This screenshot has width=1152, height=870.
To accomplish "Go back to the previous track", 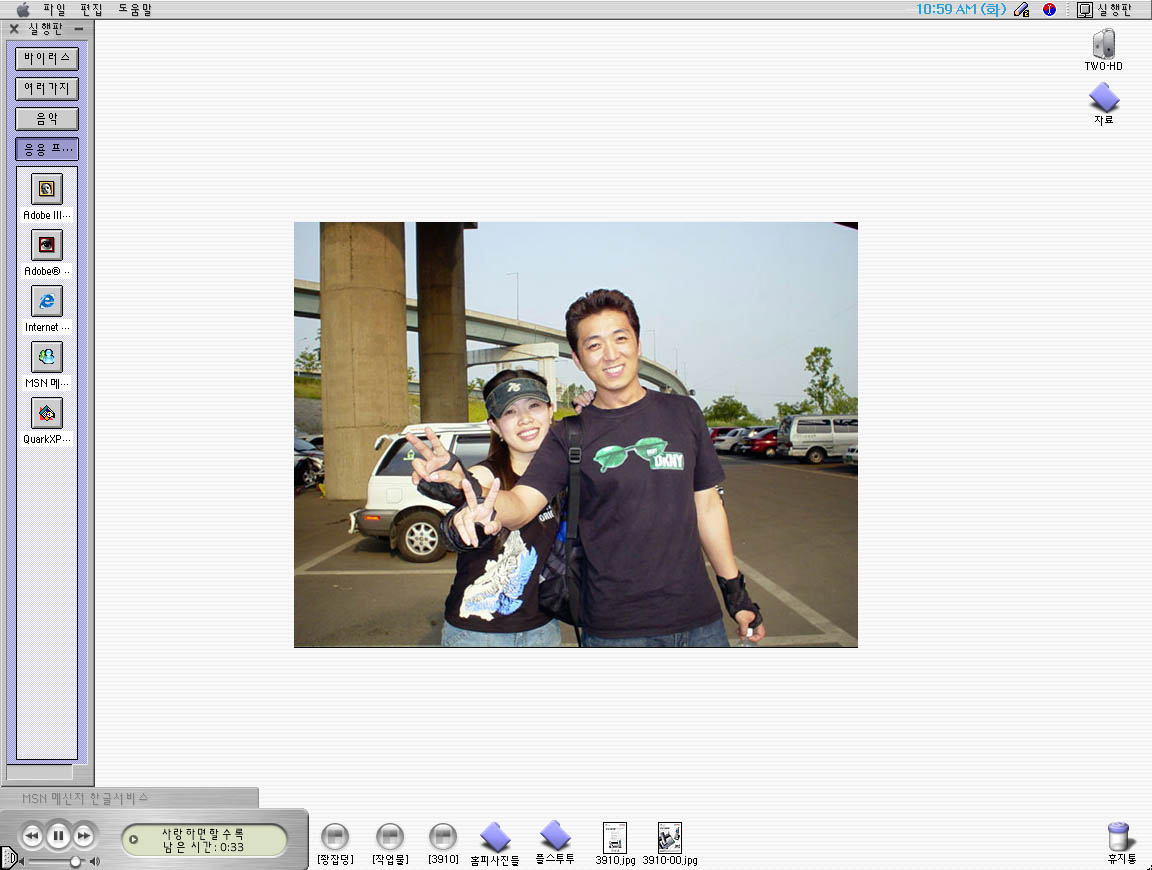I will pos(32,835).
